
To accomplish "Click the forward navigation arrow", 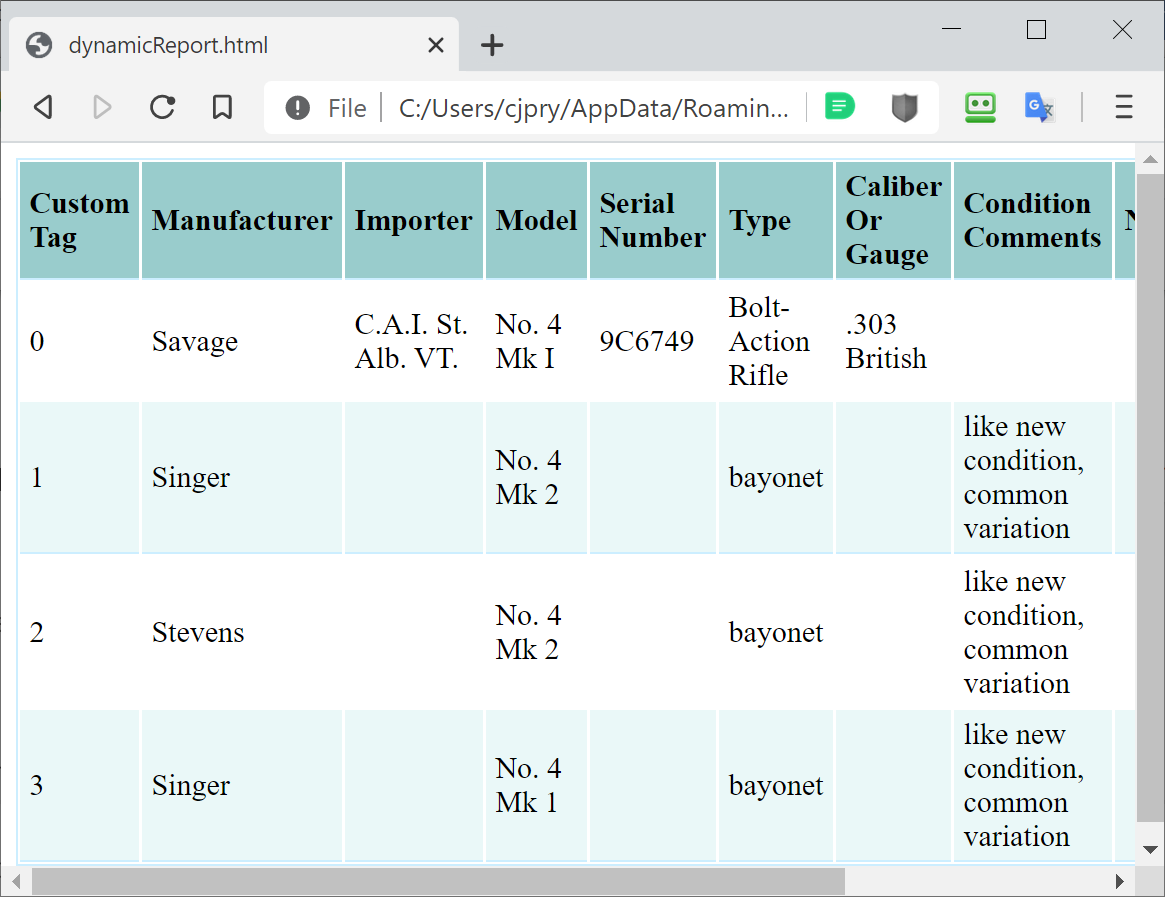I will [103, 108].
